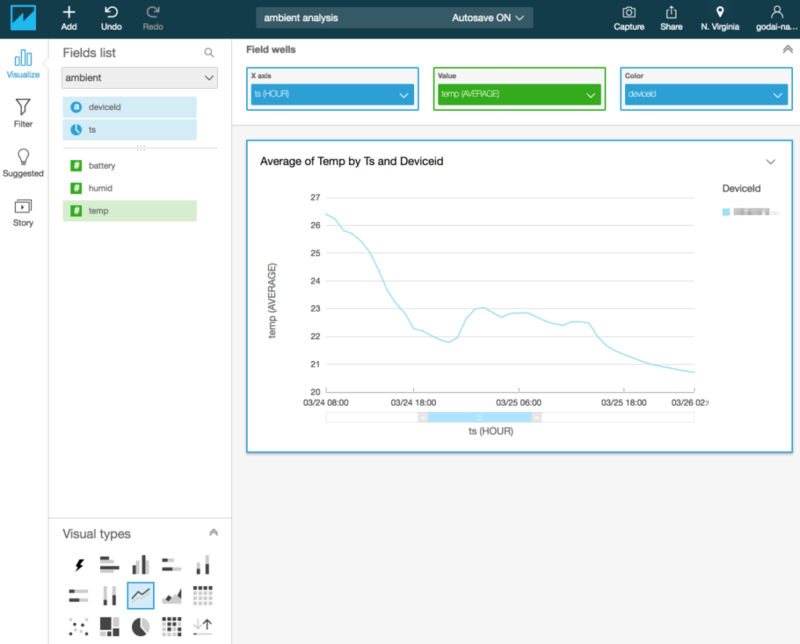Open the Story tab in the sidebar

point(23,213)
